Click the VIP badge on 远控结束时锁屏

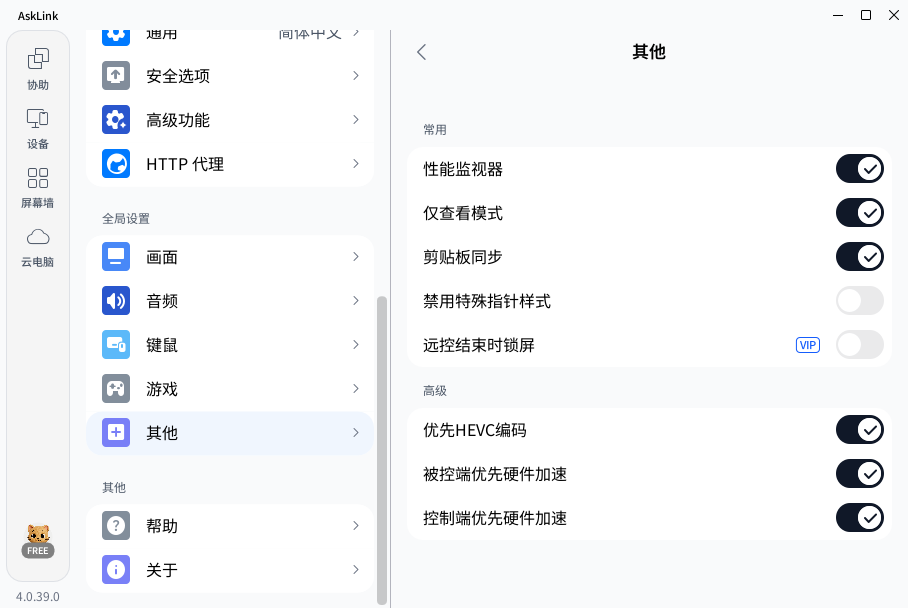[808, 345]
